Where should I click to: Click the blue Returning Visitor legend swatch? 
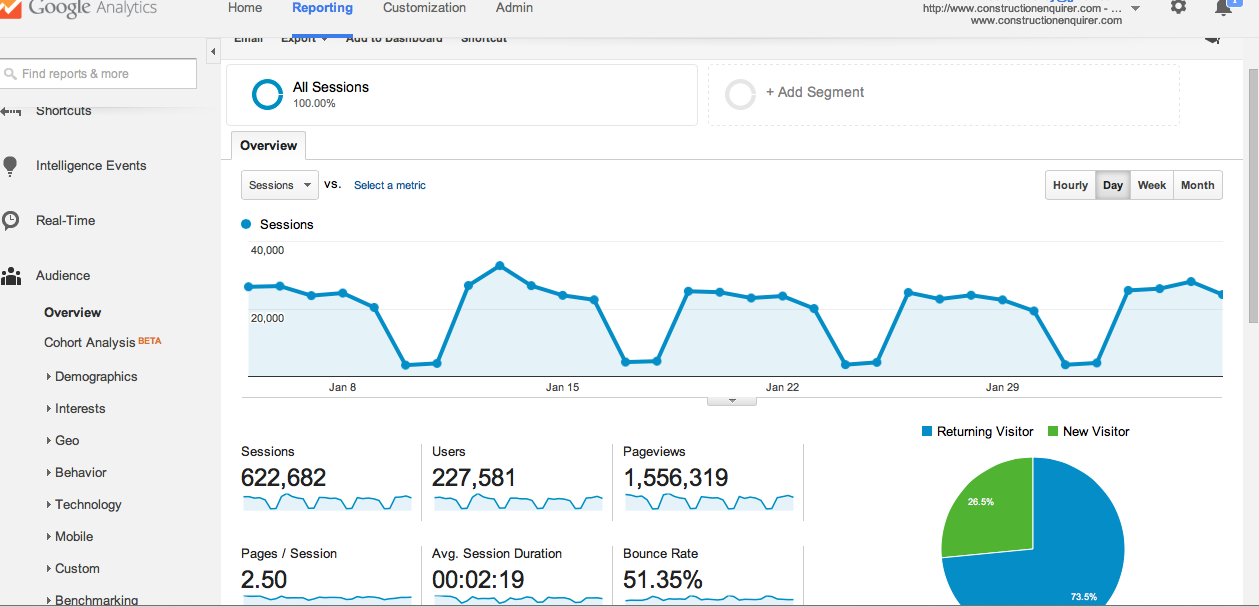[927, 432]
